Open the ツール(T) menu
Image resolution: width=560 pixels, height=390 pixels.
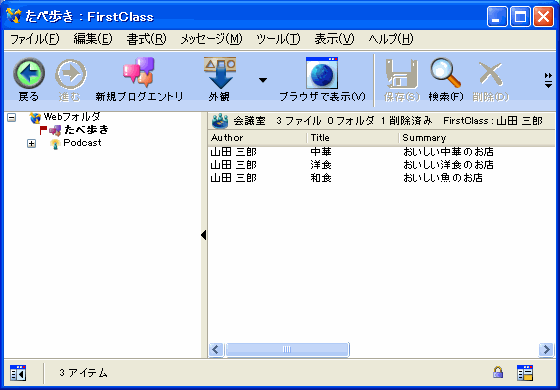click(x=278, y=39)
